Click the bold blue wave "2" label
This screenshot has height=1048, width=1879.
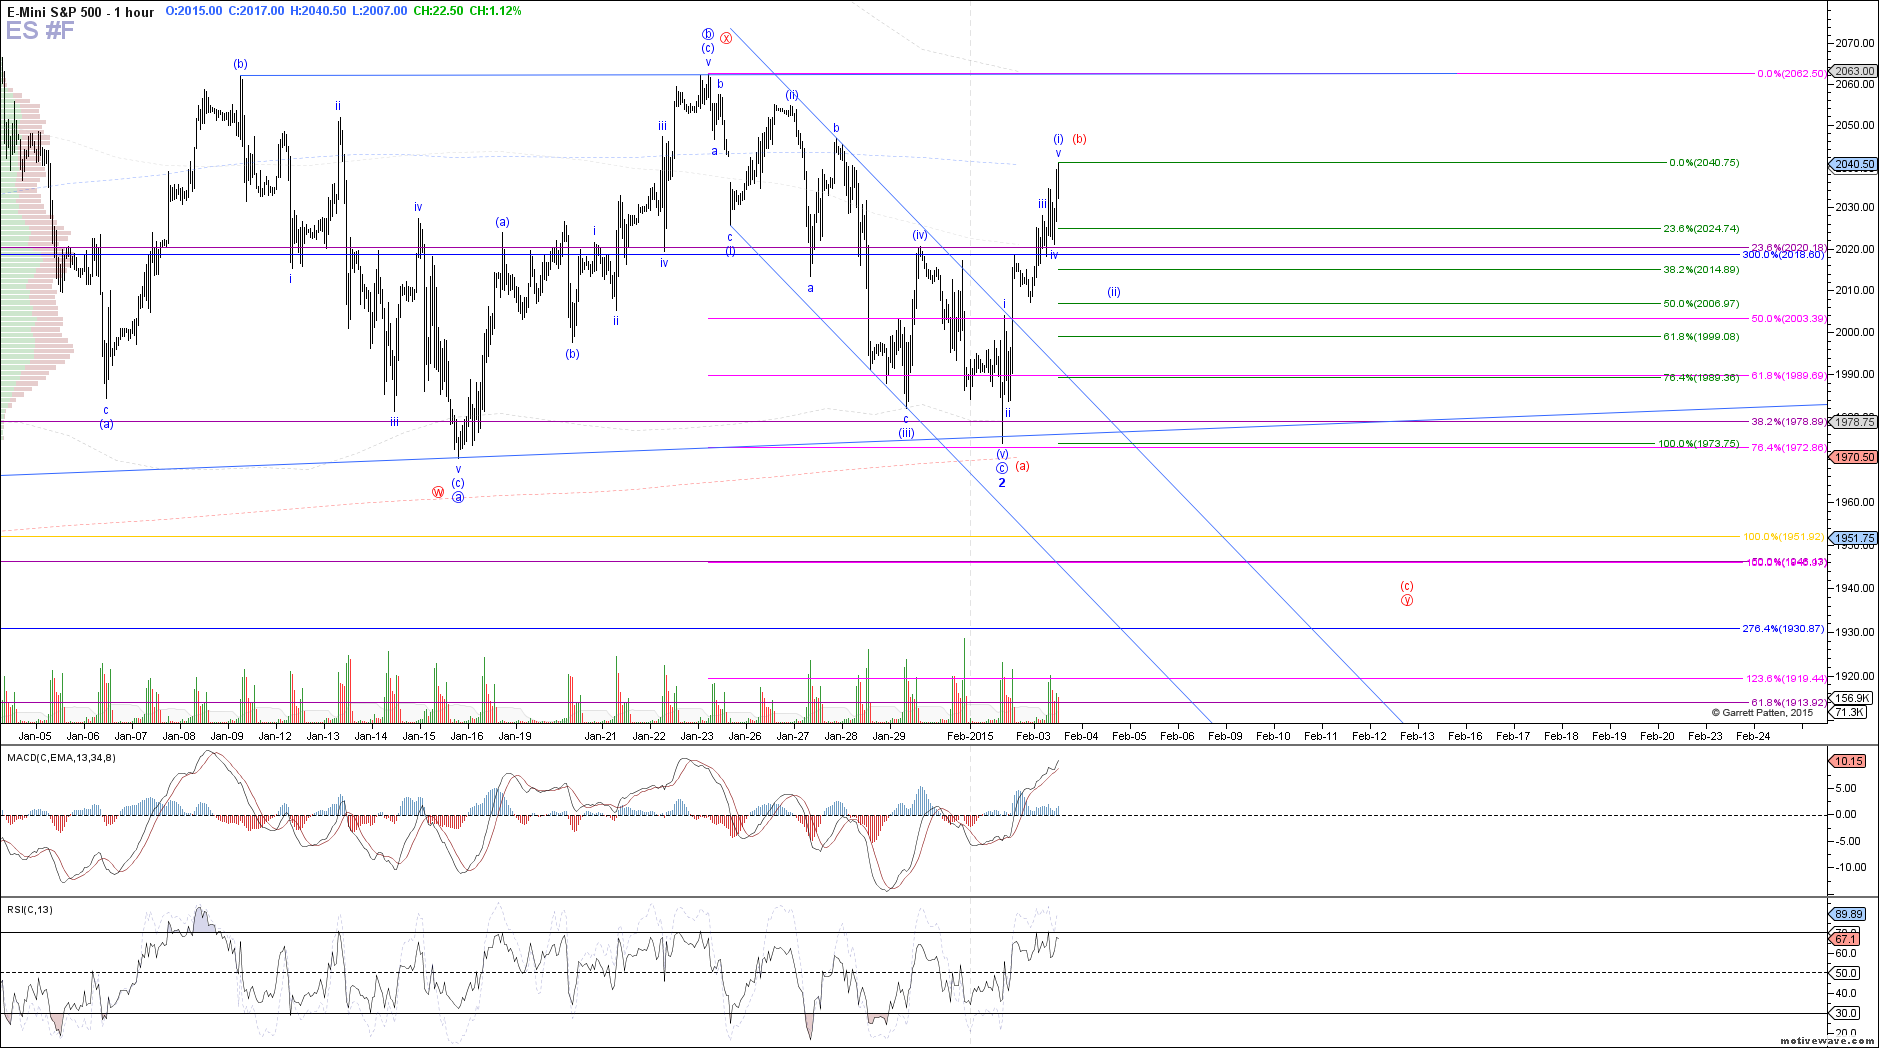point(1002,483)
